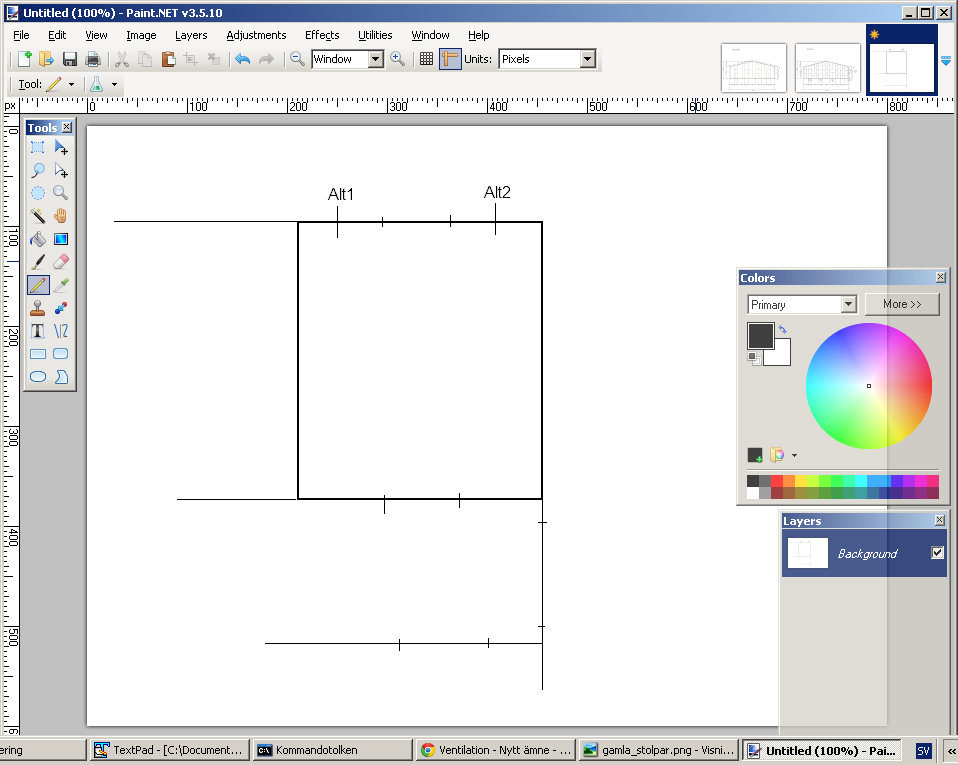Switch to the second image thumbnail
958x765 pixels.
point(827,68)
